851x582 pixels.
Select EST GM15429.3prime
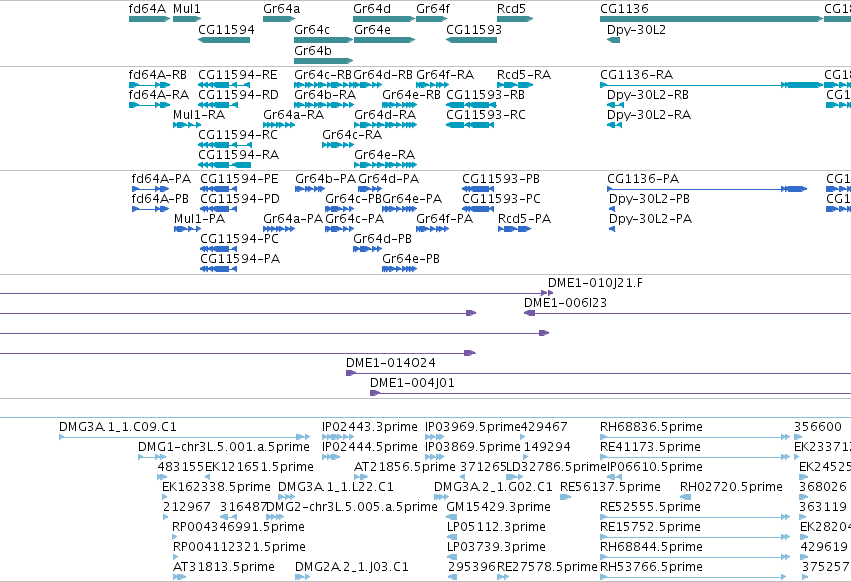pos(498,508)
